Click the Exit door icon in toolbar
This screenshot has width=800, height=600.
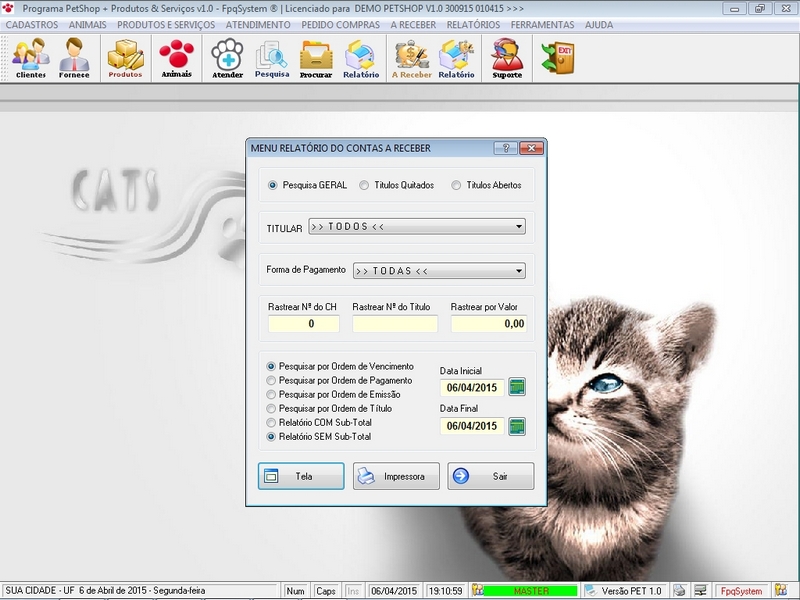point(558,57)
